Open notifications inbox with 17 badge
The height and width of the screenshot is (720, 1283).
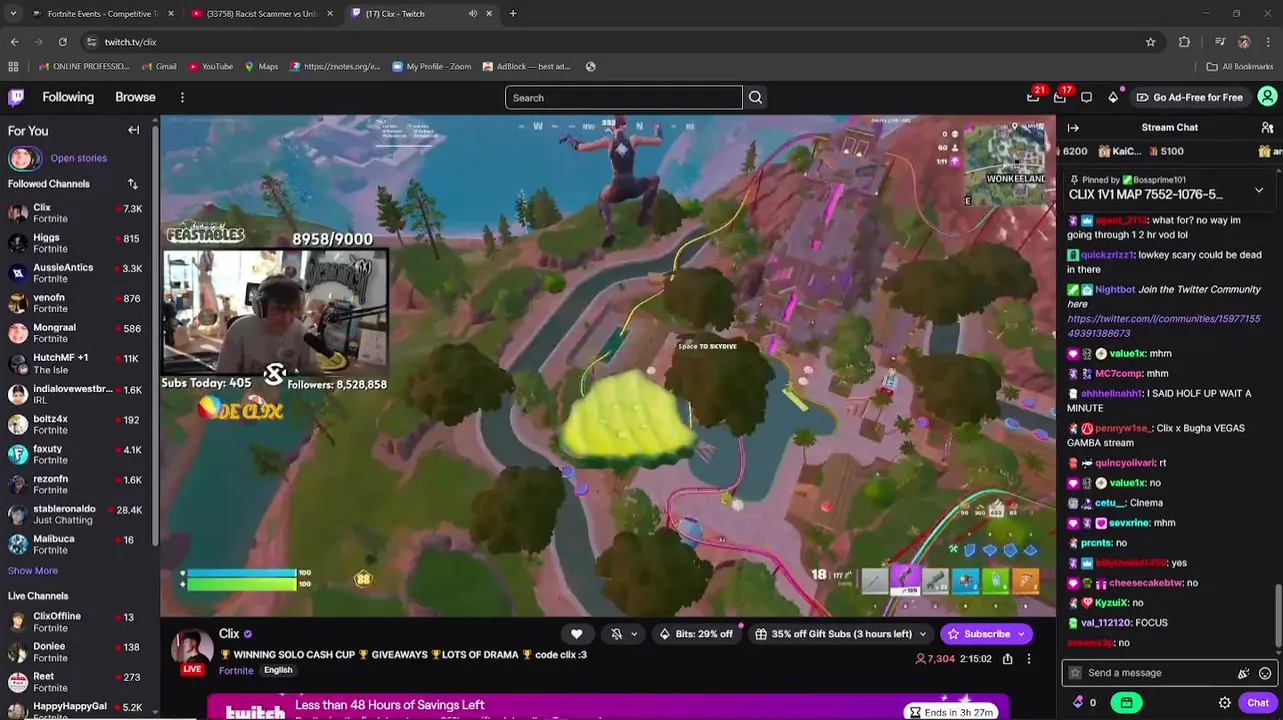(x=1060, y=97)
